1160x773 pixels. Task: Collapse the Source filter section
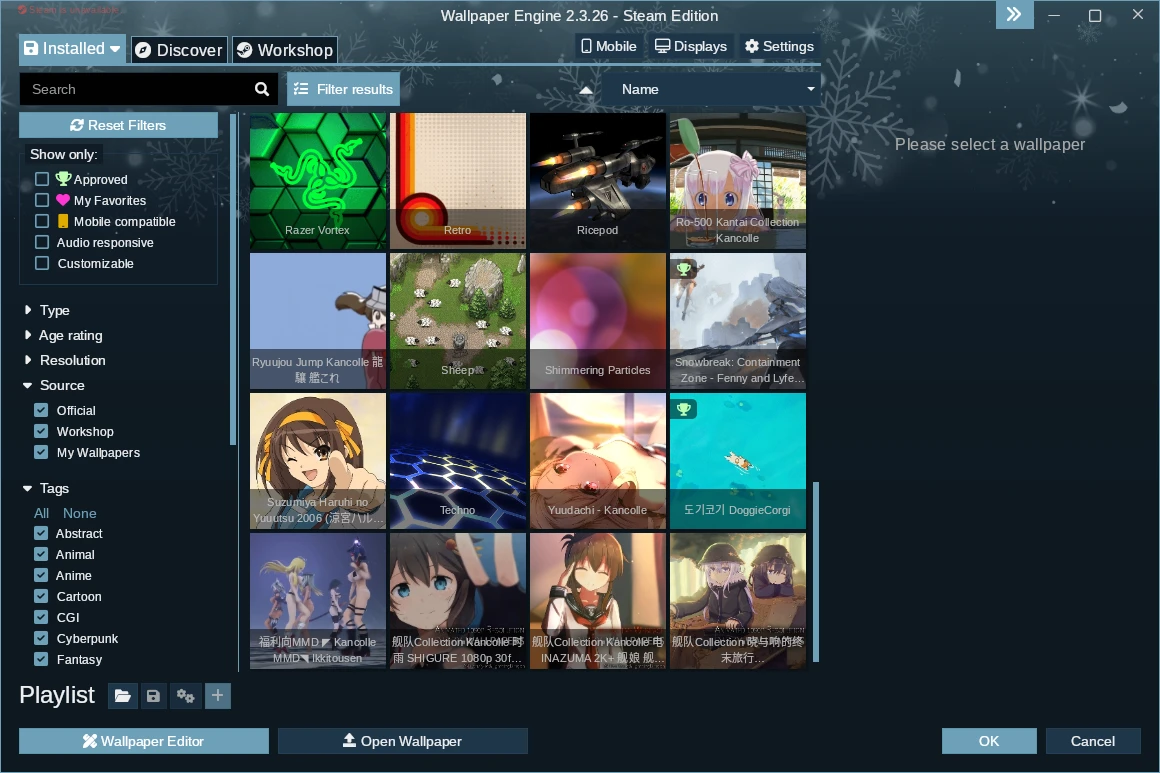coord(53,385)
